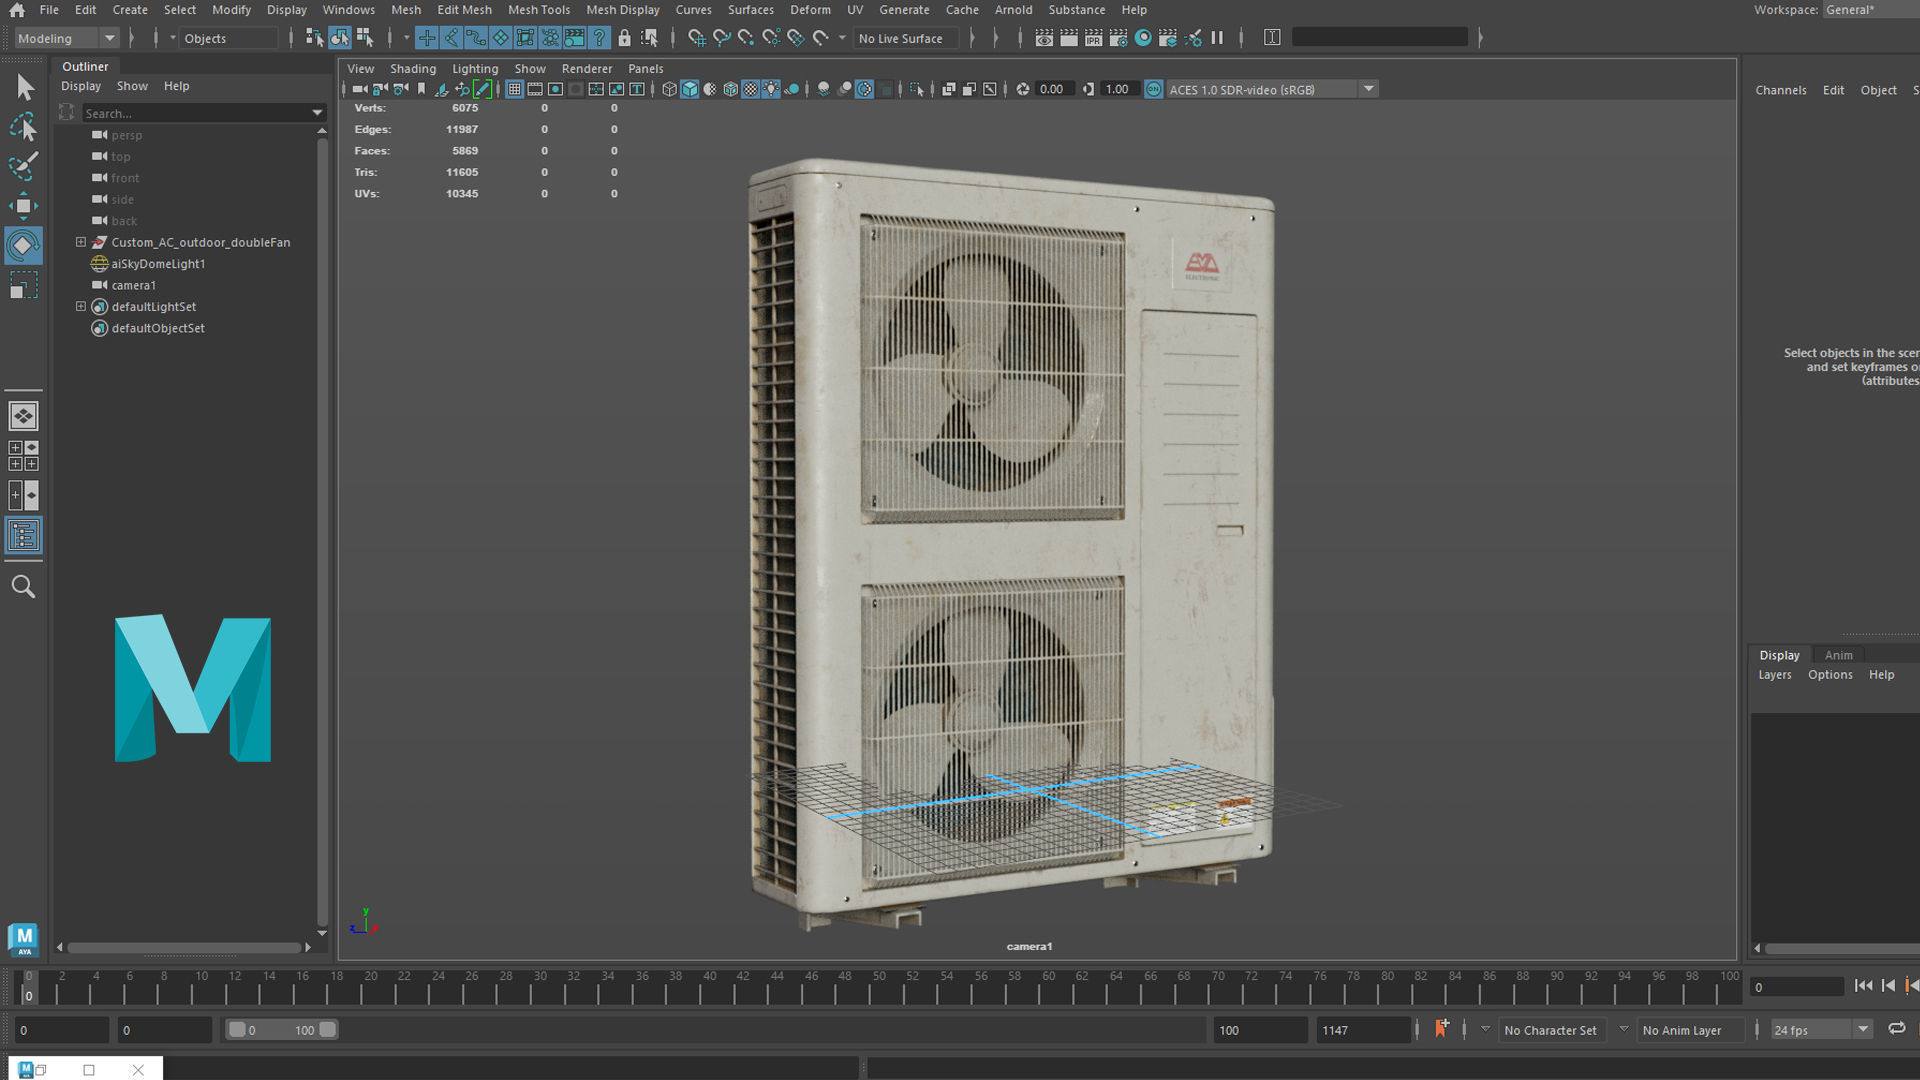1920x1080 pixels.
Task: Open the Arnold menu
Action: (1013, 10)
